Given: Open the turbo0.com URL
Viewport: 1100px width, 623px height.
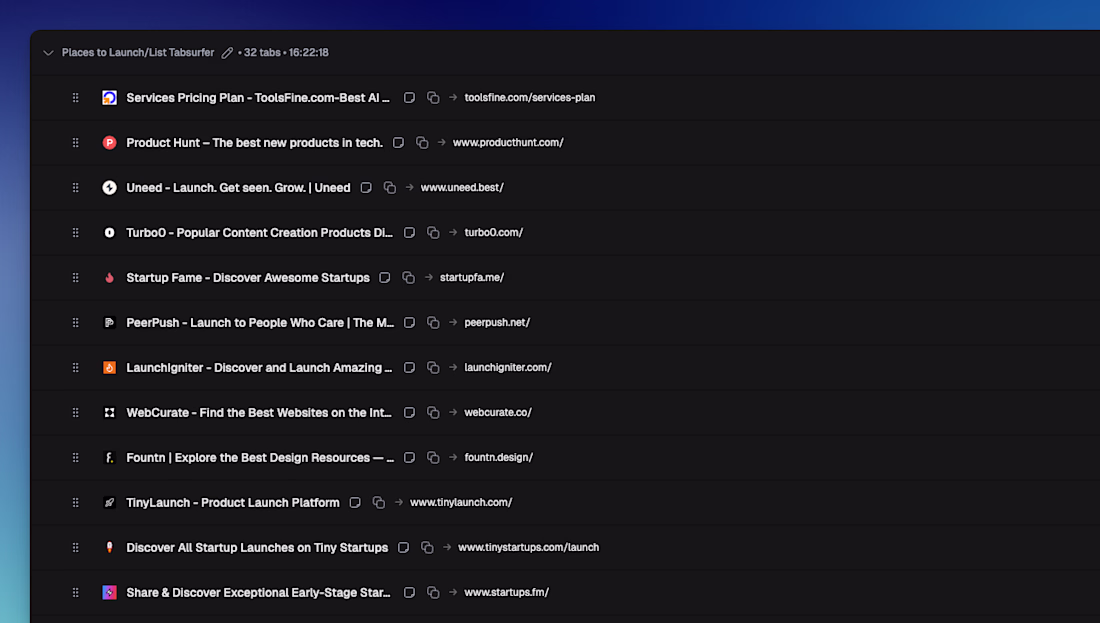Looking at the screenshot, I should [x=493, y=233].
